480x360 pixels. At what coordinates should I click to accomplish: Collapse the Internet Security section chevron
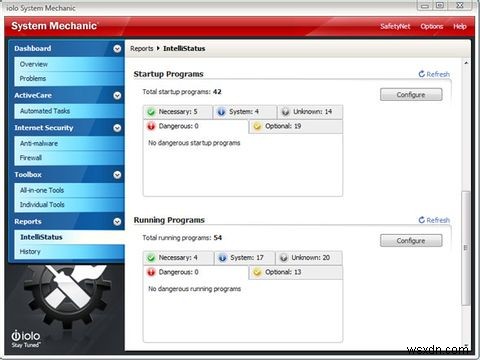click(117, 128)
